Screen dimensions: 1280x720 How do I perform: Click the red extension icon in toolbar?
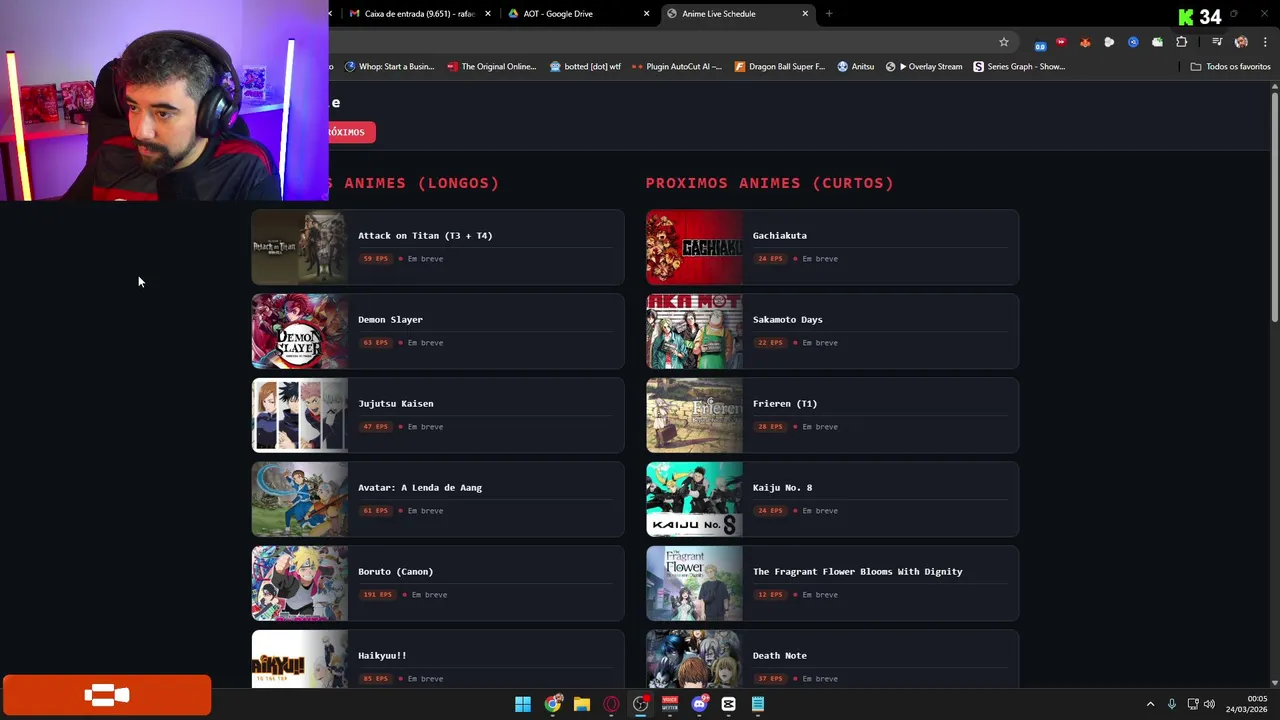(1061, 42)
